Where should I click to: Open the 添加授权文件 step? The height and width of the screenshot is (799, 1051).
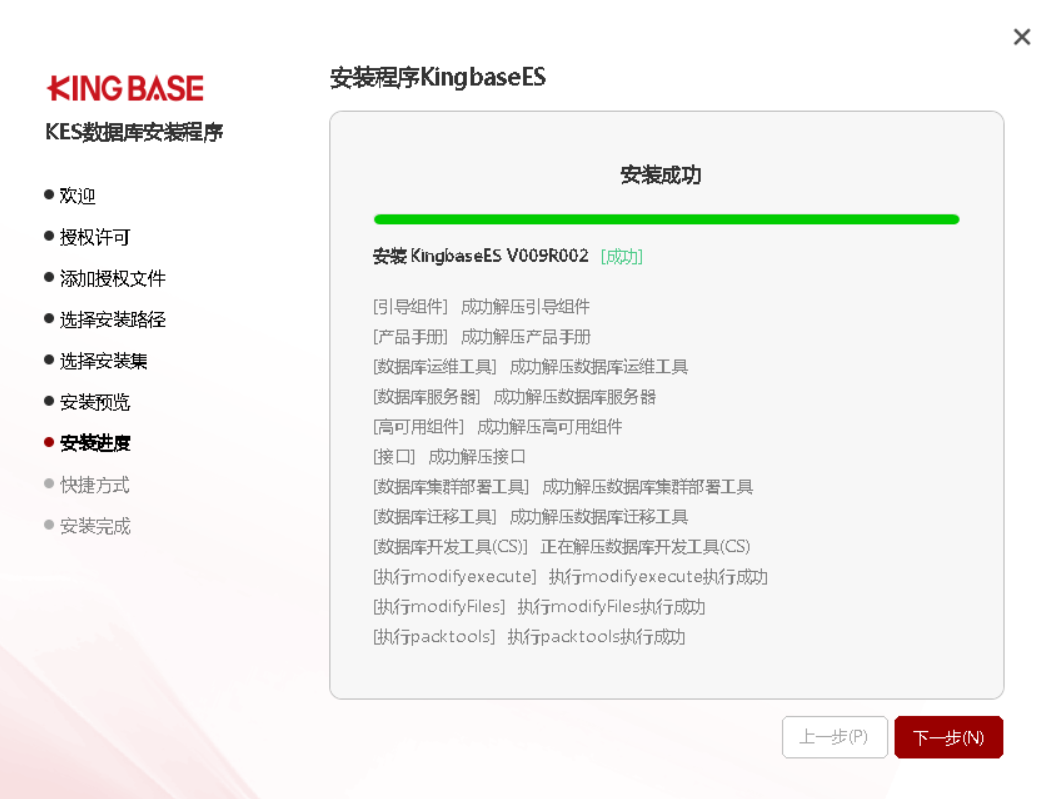[x=112, y=279]
